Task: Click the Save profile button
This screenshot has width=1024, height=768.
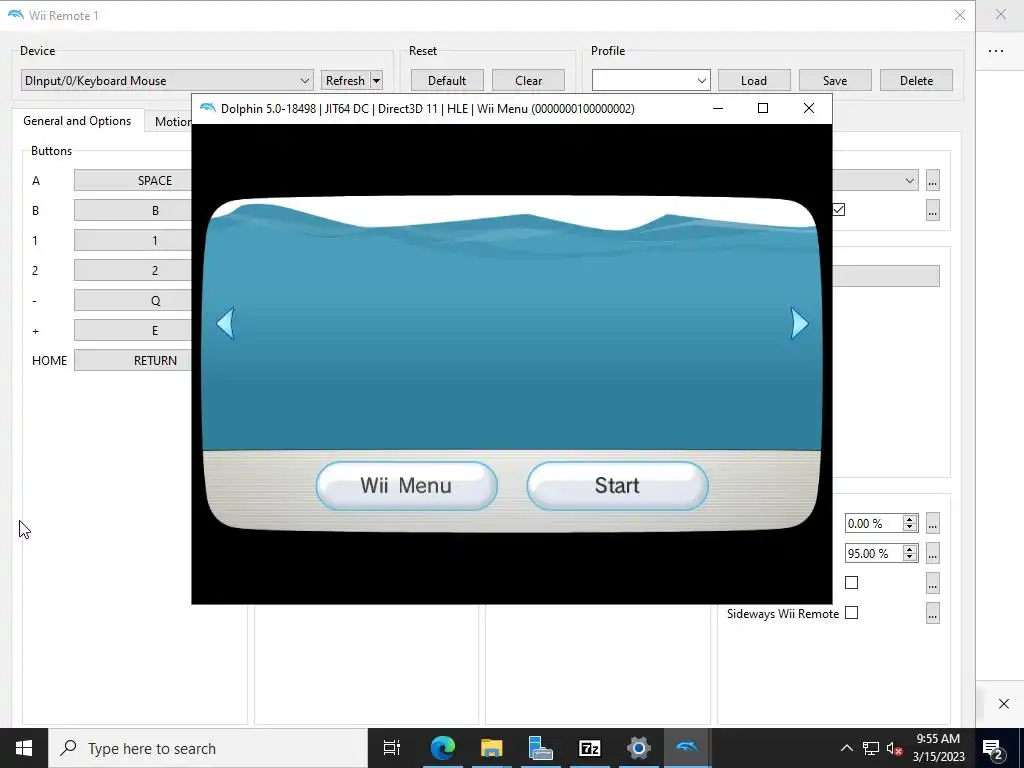Action: 835,81
